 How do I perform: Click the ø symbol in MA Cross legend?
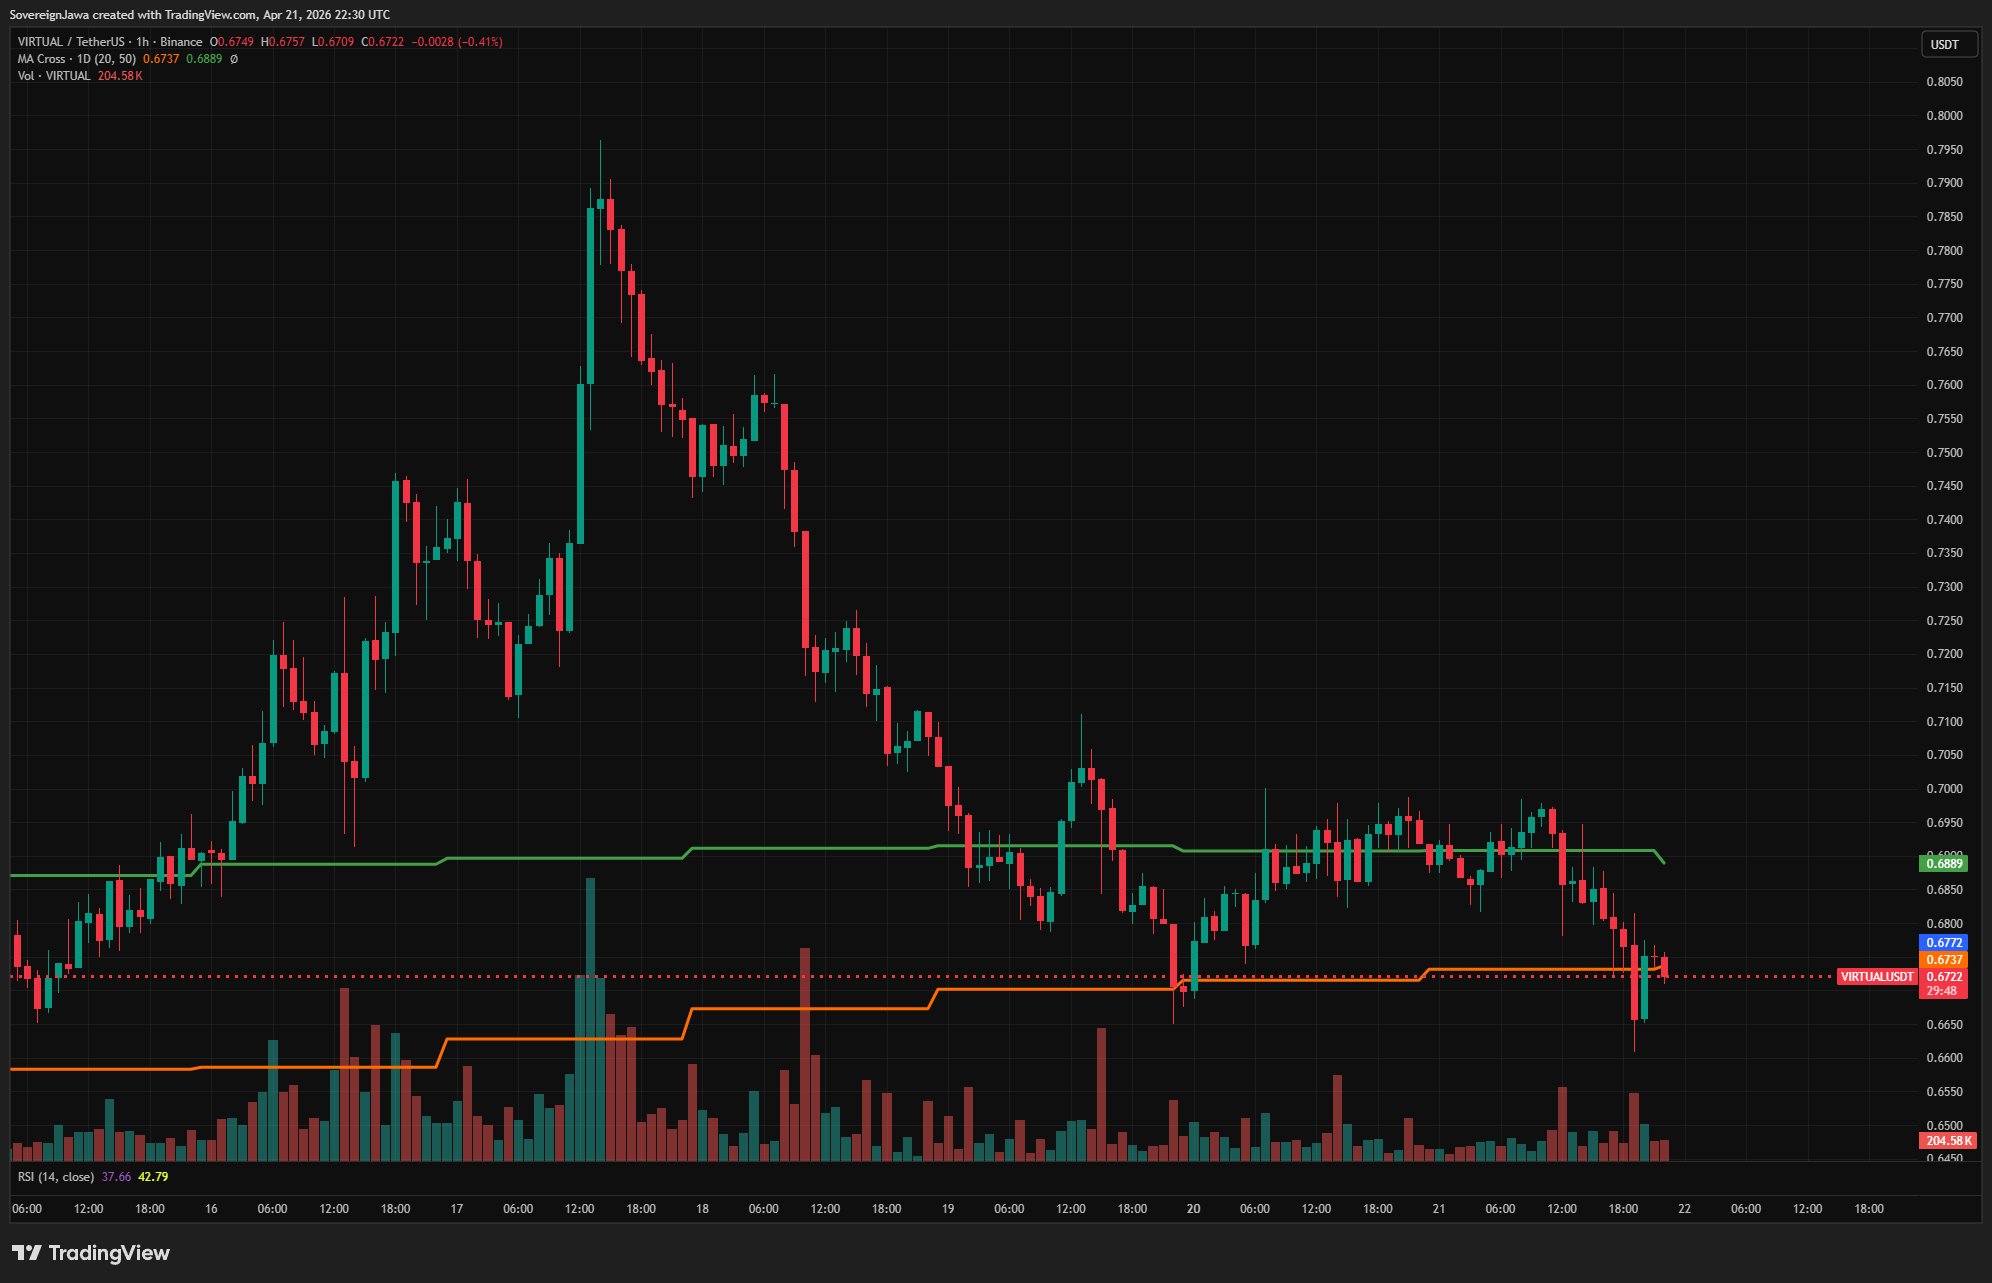(234, 59)
